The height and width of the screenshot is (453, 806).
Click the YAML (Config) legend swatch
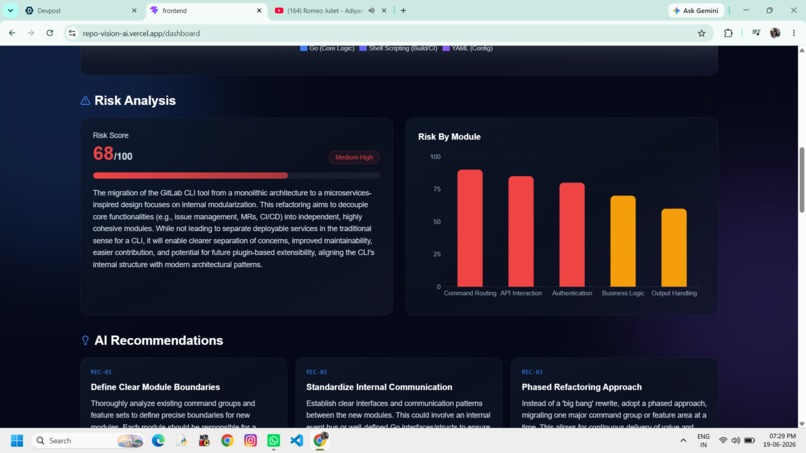tap(446, 48)
